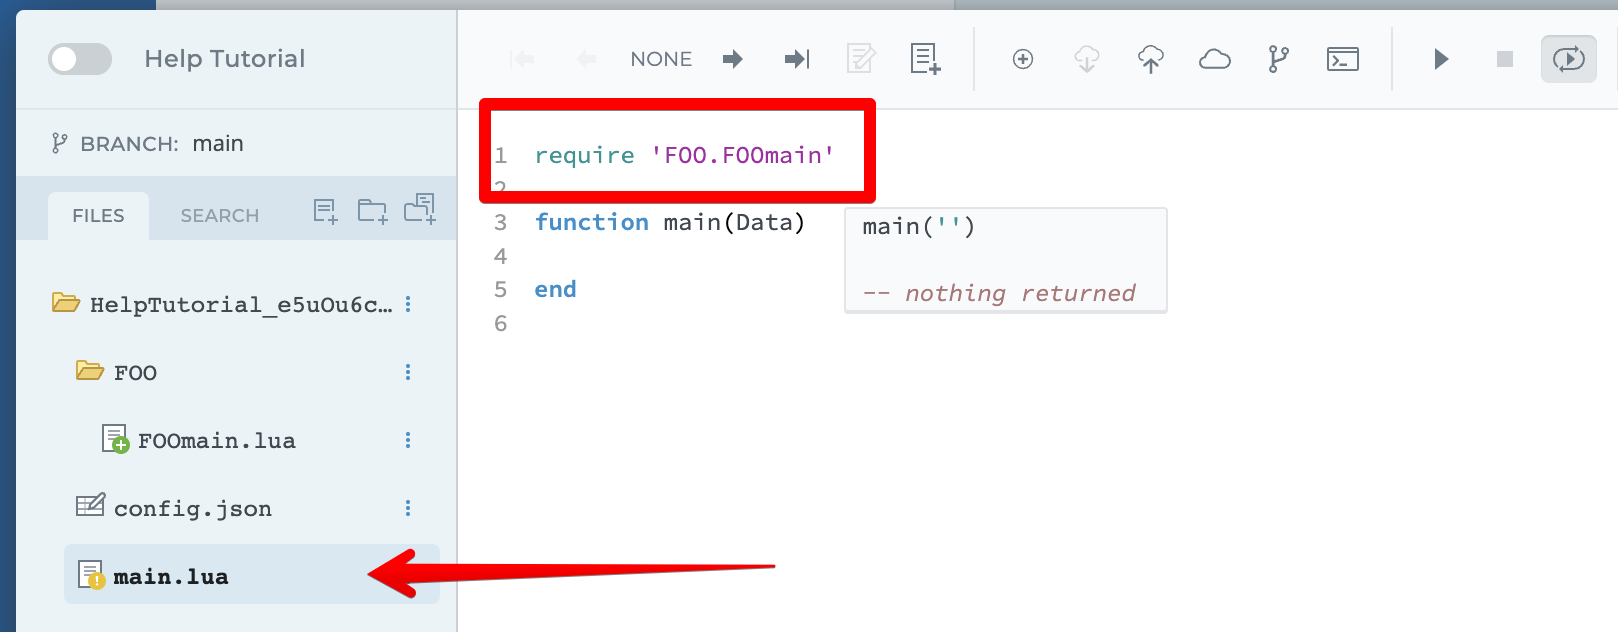The image size is (1618, 632).
Task: Collapse the HelpTutorial project folder
Action: click(66, 304)
